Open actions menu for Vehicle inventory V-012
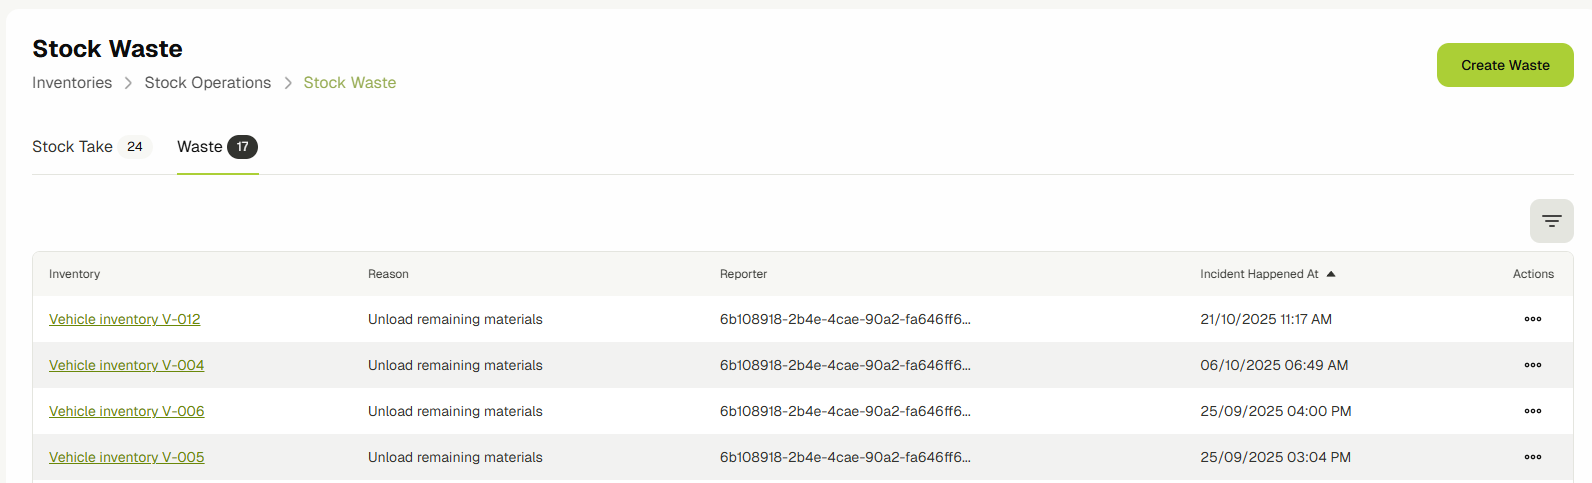 tap(1532, 319)
